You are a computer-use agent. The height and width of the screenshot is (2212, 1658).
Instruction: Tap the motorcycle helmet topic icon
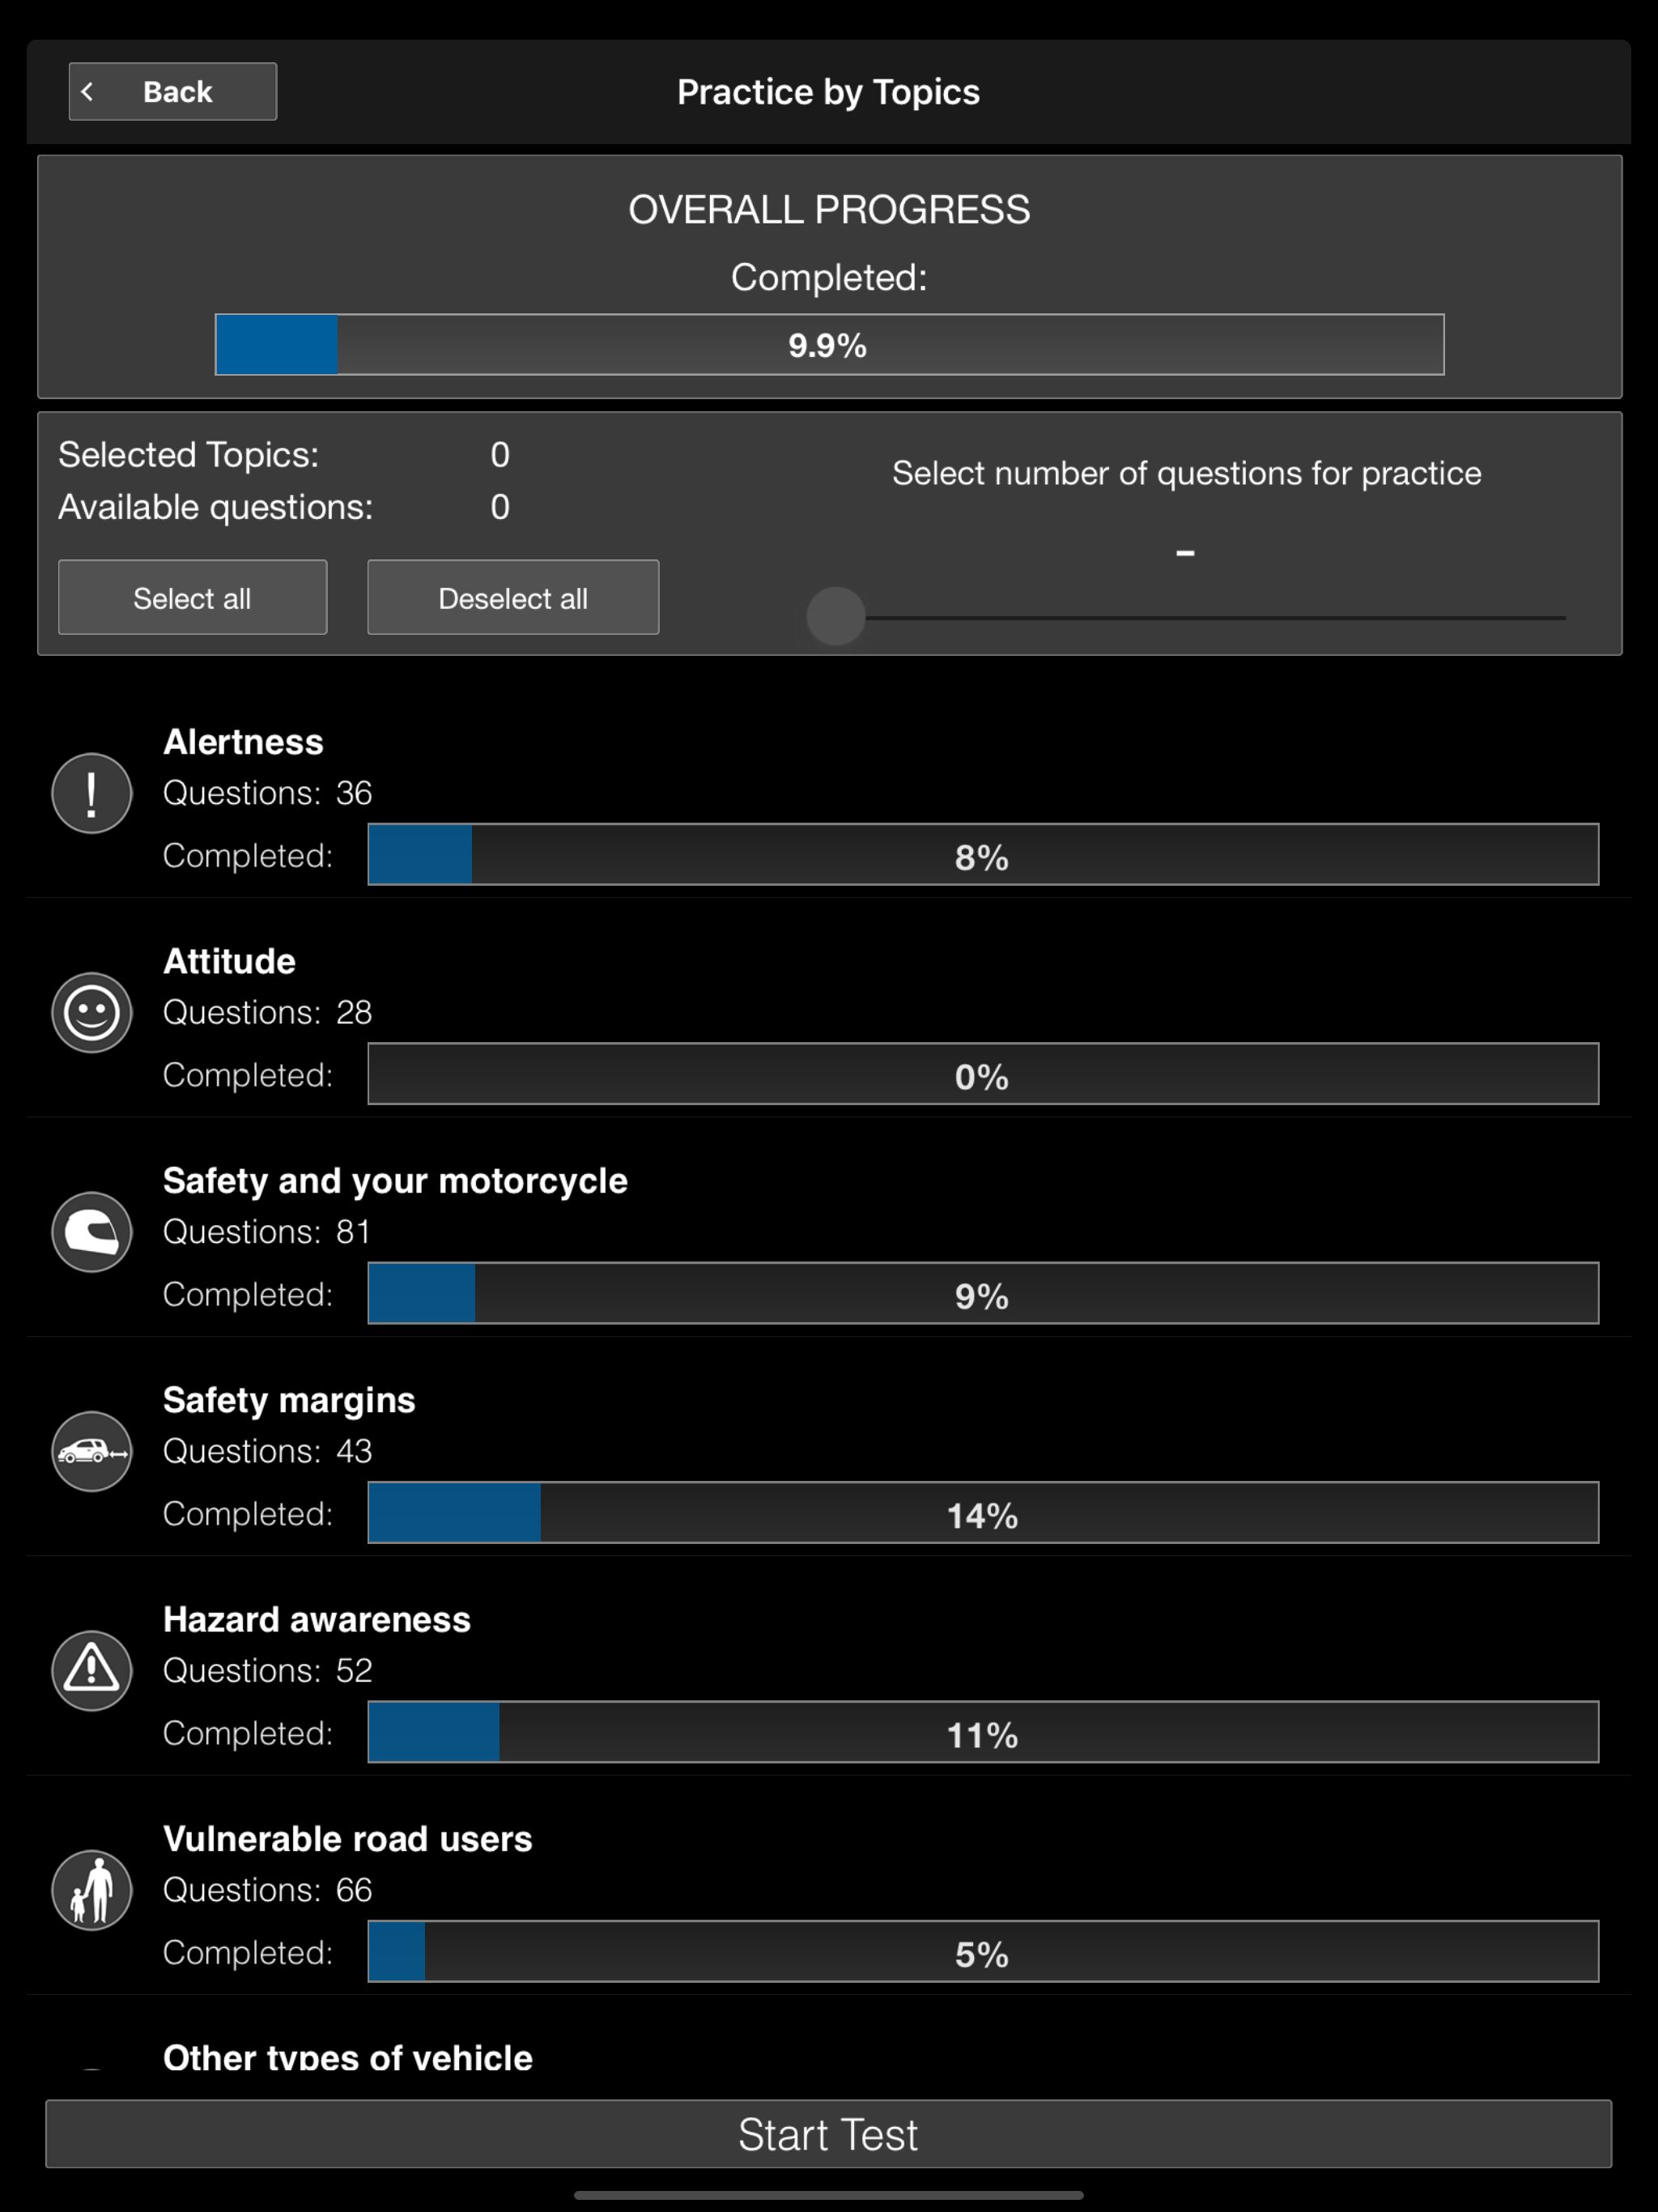point(92,1231)
